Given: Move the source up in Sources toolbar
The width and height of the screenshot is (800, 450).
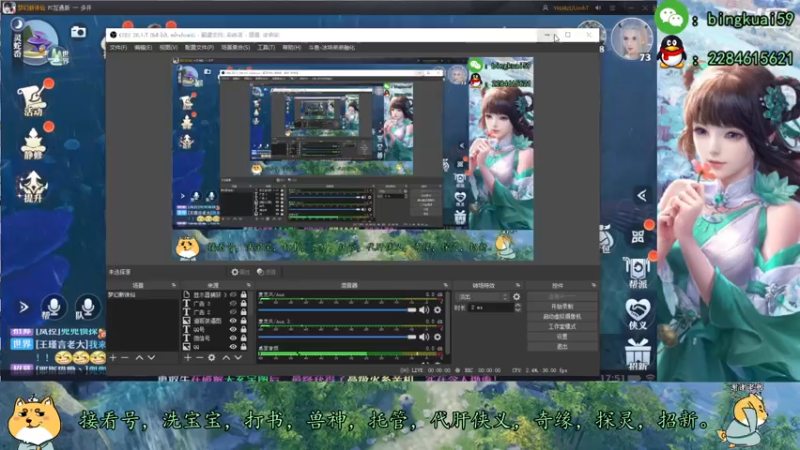Looking at the screenshot, I should coord(226,358).
